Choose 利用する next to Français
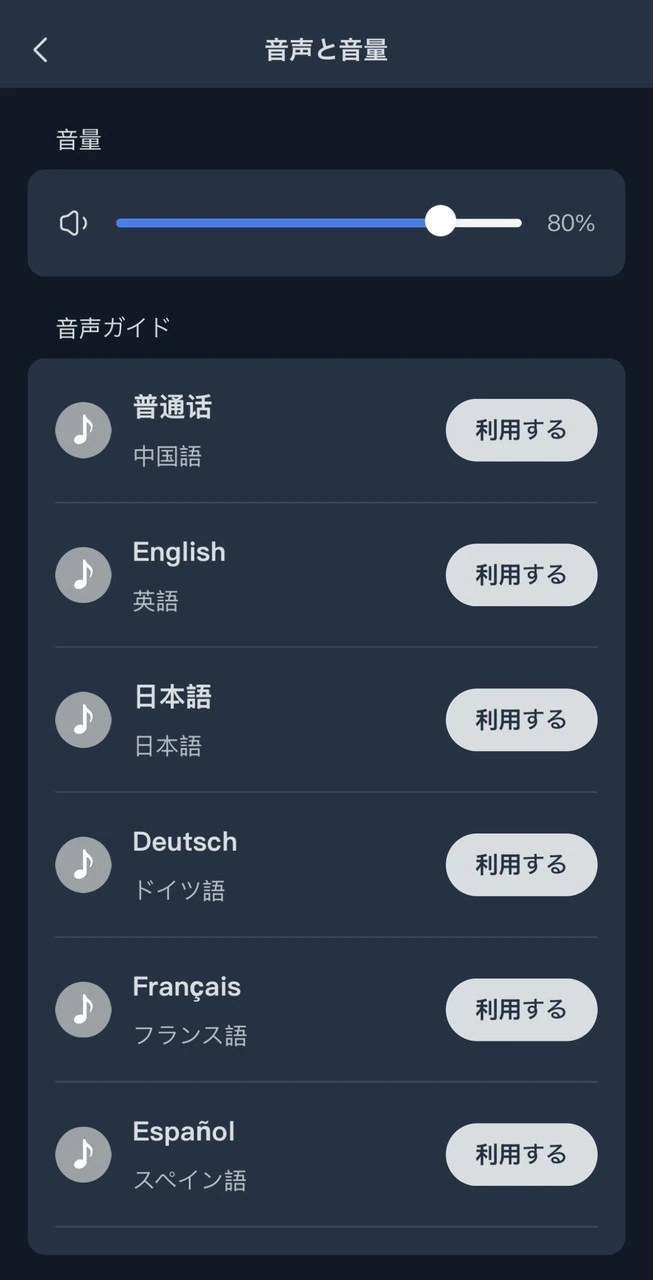Viewport: 653px width, 1280px height. coord(521,1010)
